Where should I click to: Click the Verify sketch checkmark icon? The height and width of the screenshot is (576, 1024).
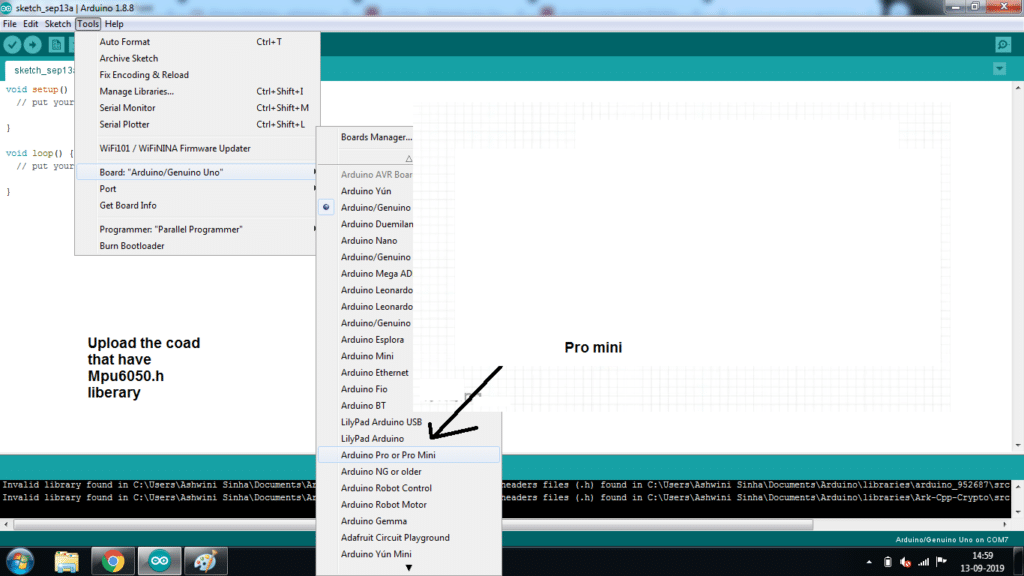pyautogui.click(x=12, y=45)
